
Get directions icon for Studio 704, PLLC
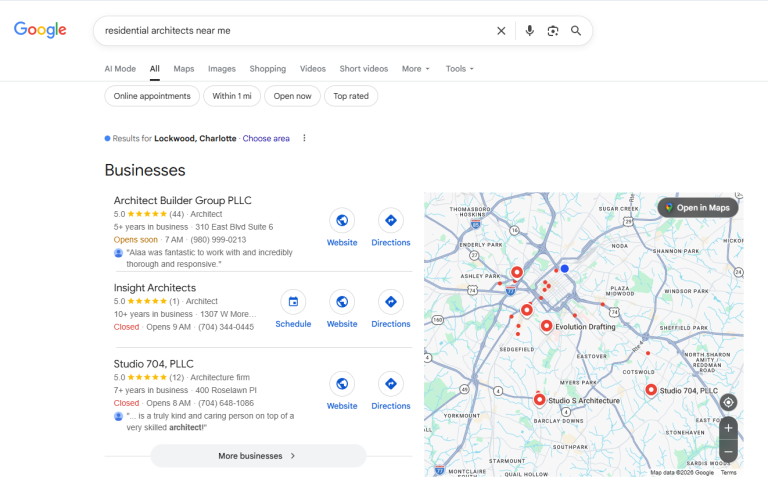[391, 384]
